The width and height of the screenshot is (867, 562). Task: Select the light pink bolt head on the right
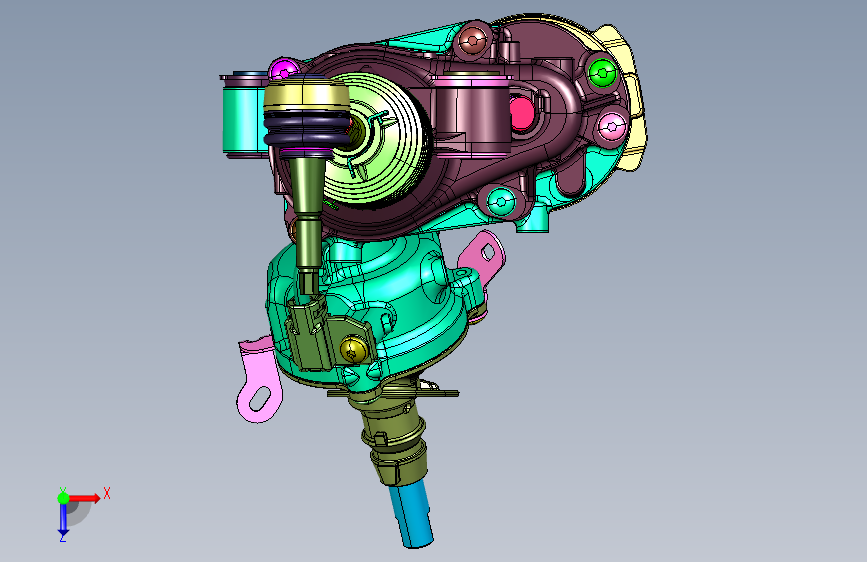point(612,127)
